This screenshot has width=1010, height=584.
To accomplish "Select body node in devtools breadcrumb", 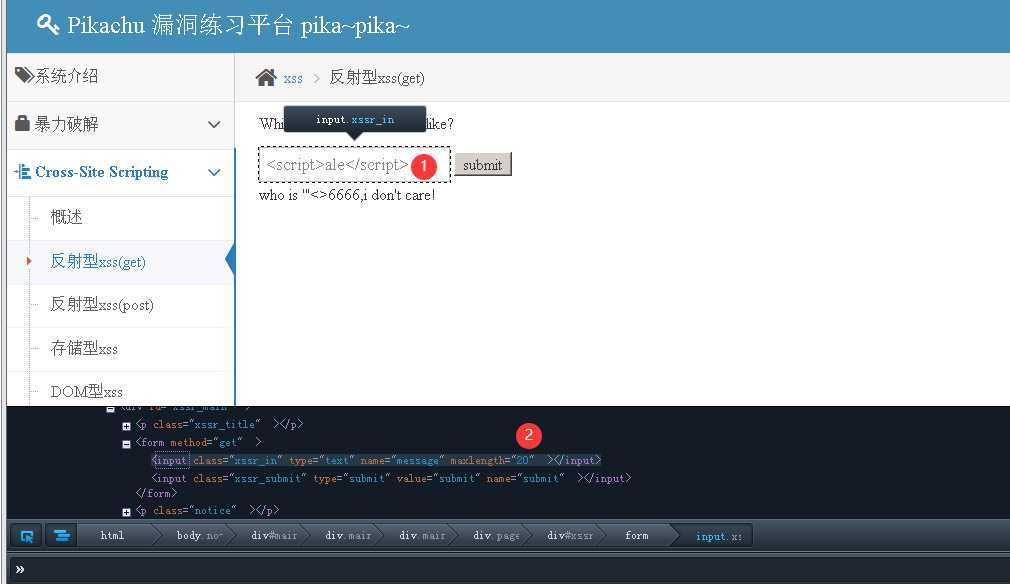I will coord(199,536).
